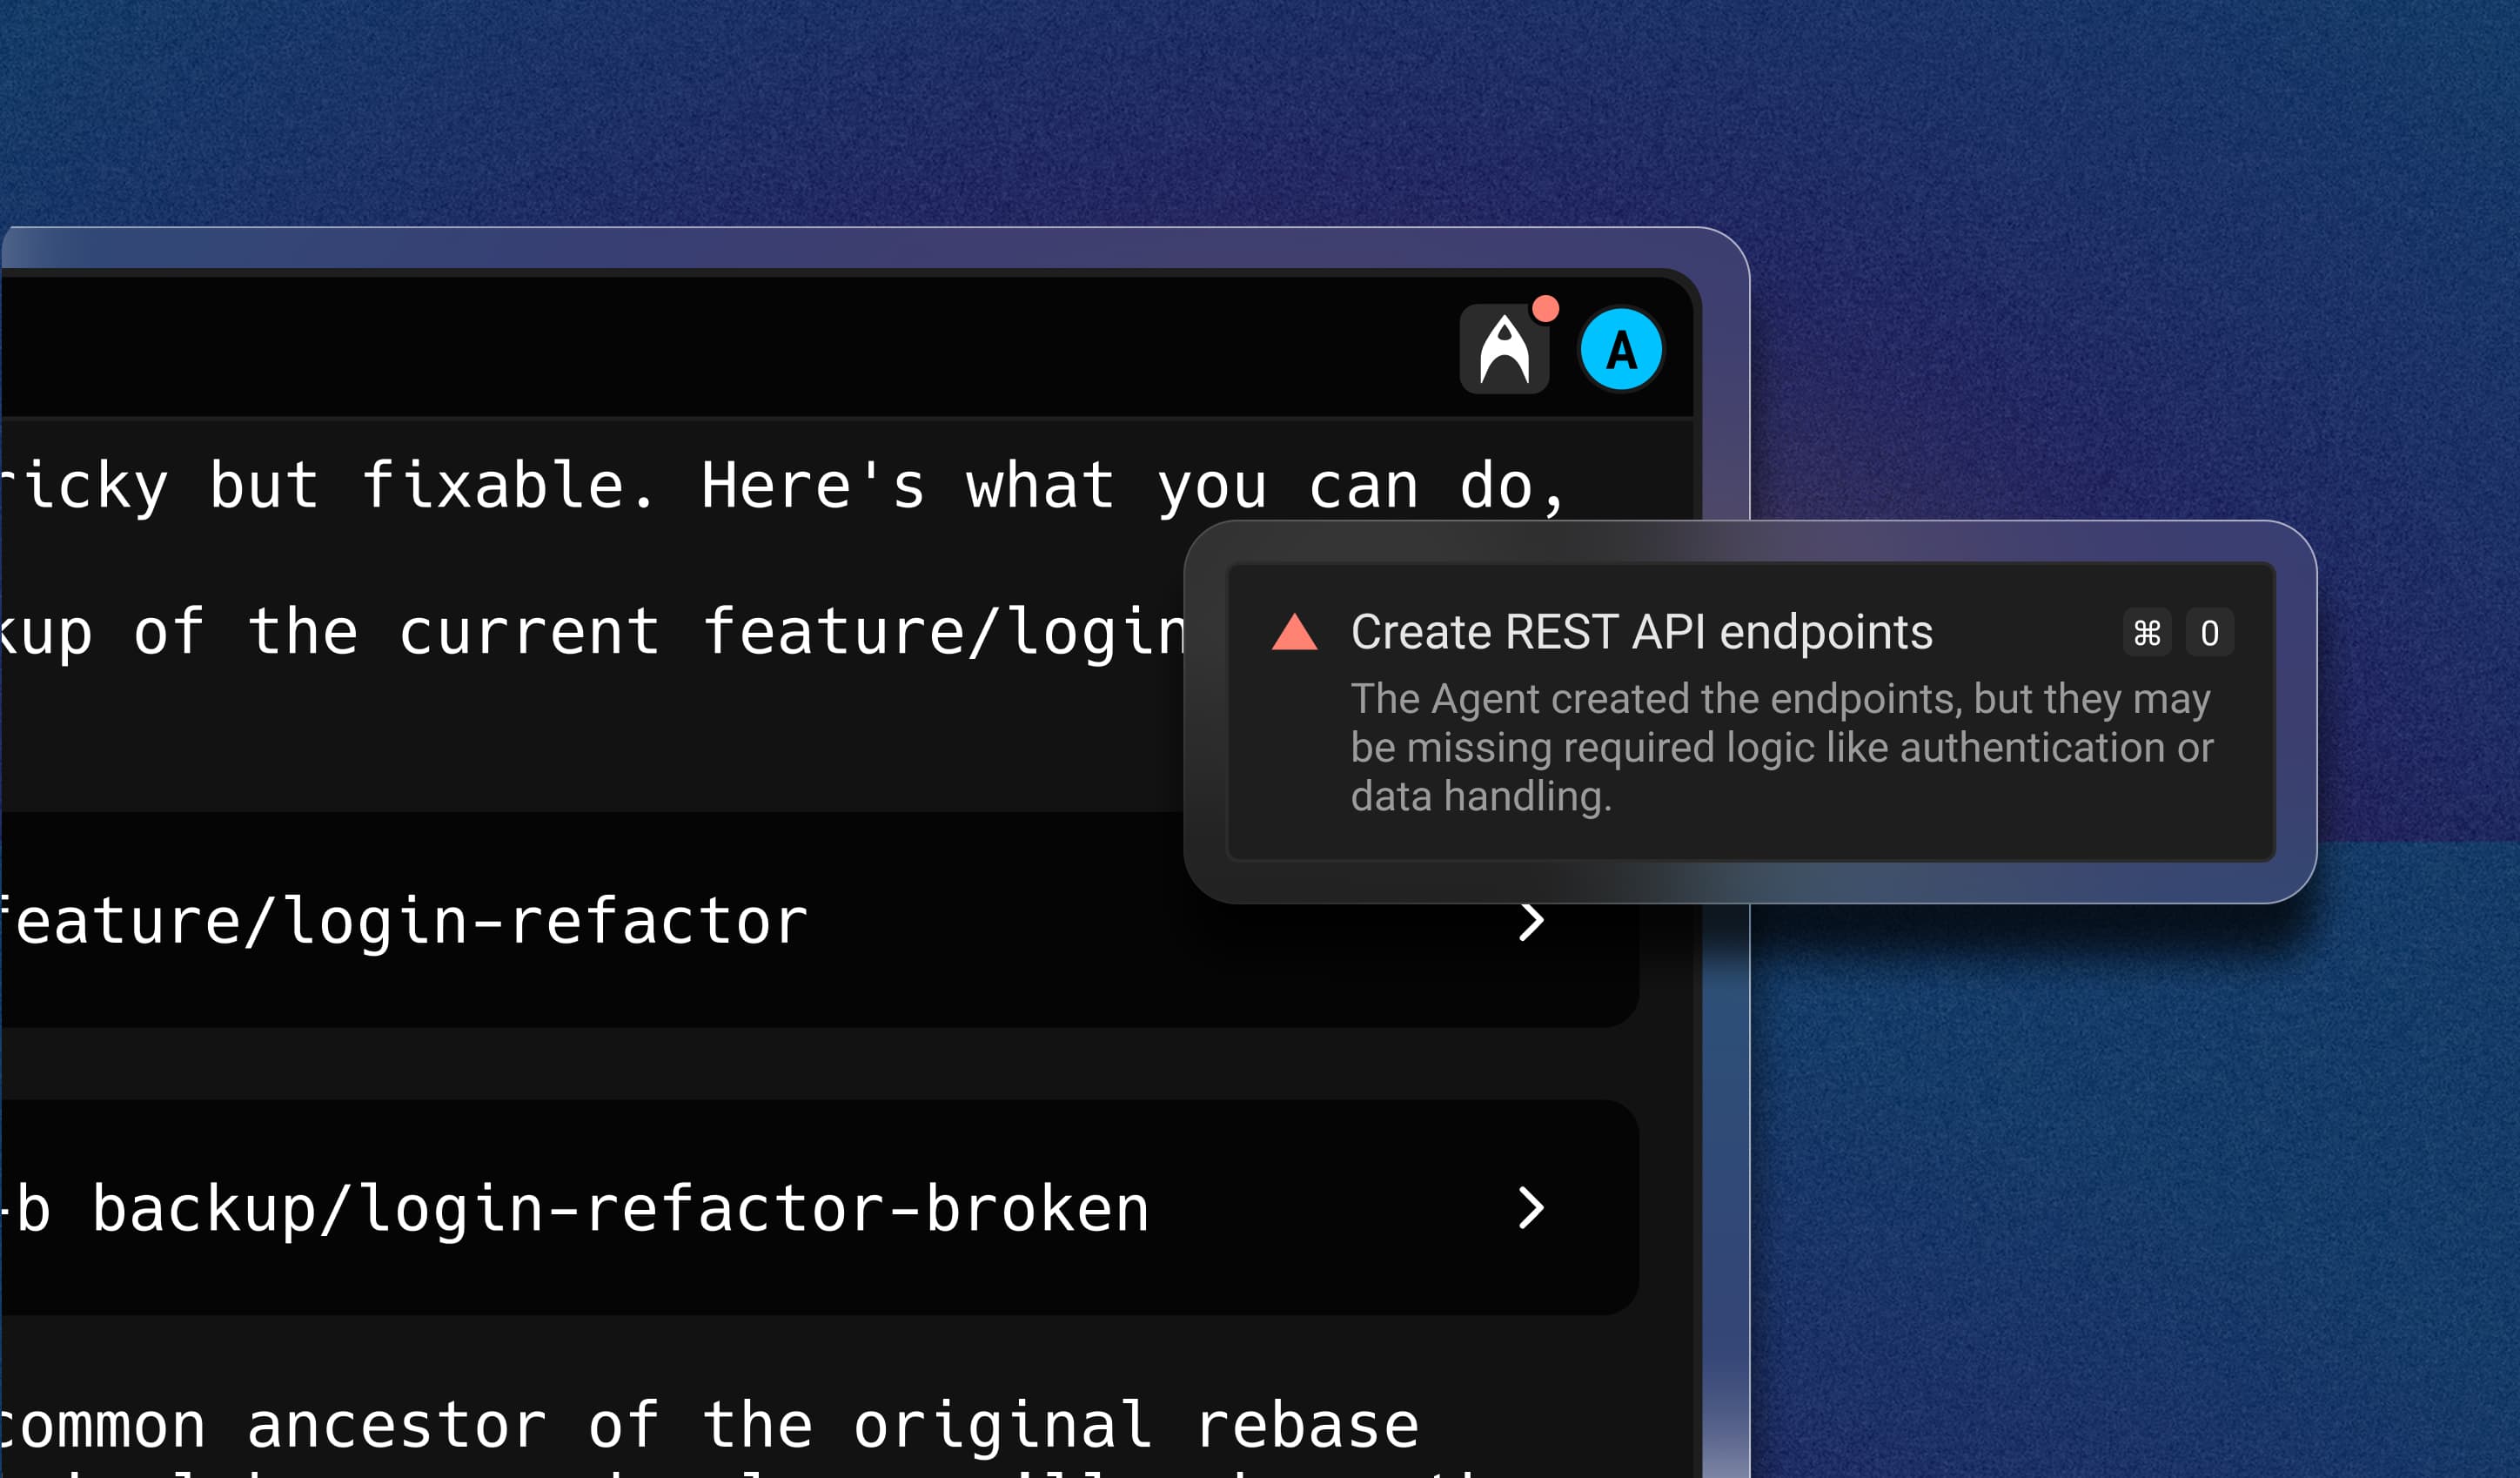2520x1478 pixels.
Task: Click the 'of the current feature/login' text line
Action: point(590,632)
